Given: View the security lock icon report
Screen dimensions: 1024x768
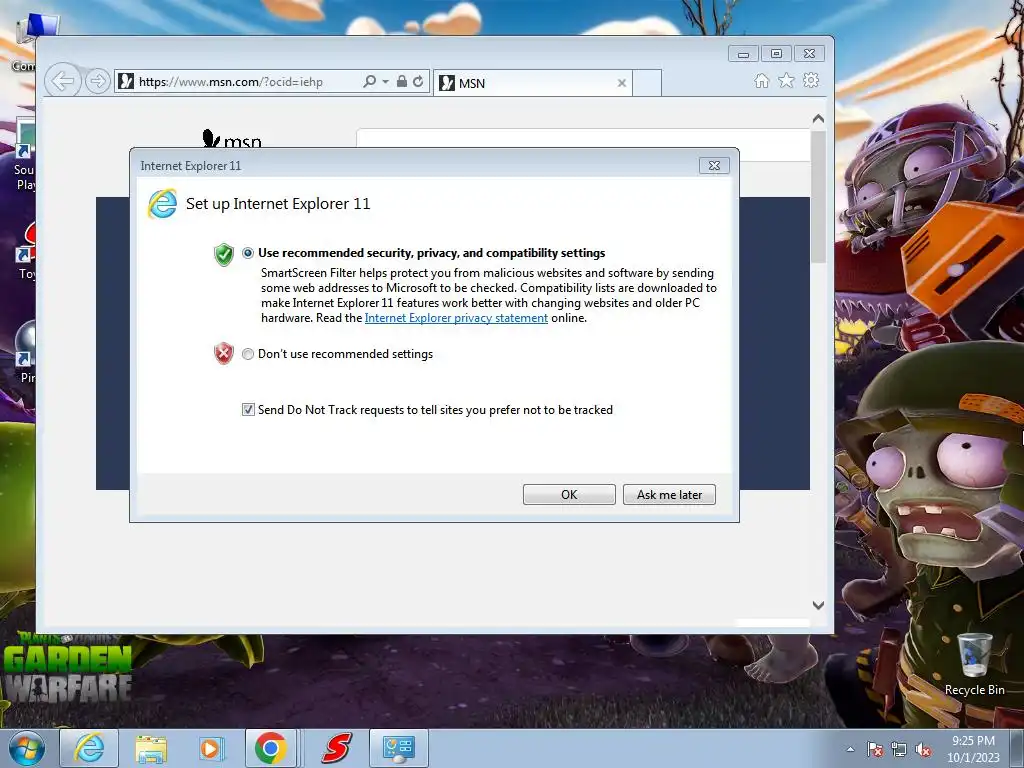Looking at the screenshot, I should 402,81.
